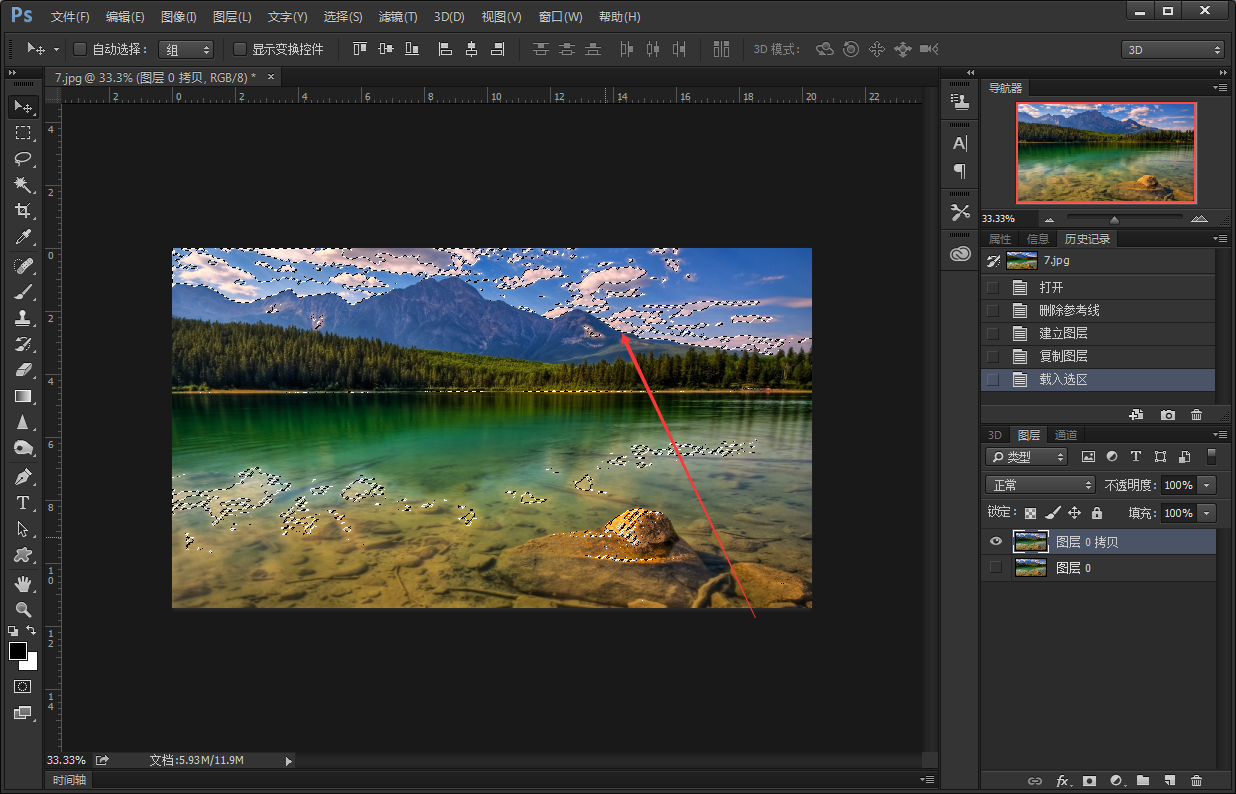
Task: Select the Clone Stamp tool
Action: pos(22,318)
